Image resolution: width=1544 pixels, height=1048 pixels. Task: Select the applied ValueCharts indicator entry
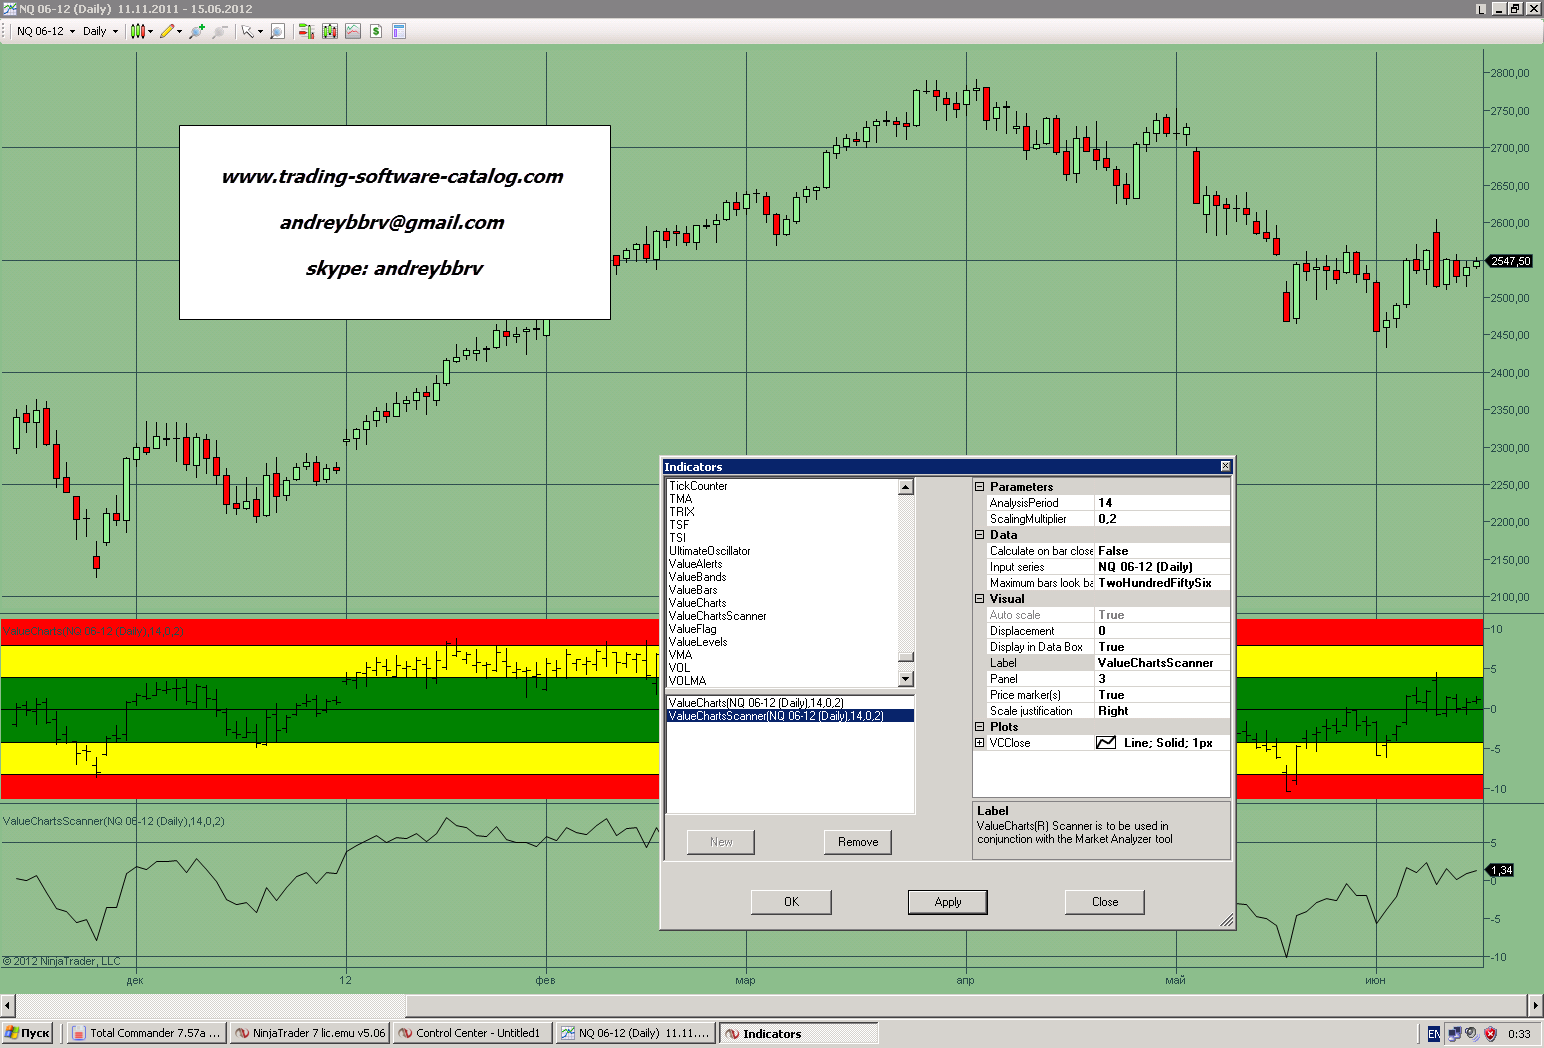coord(756,703)
